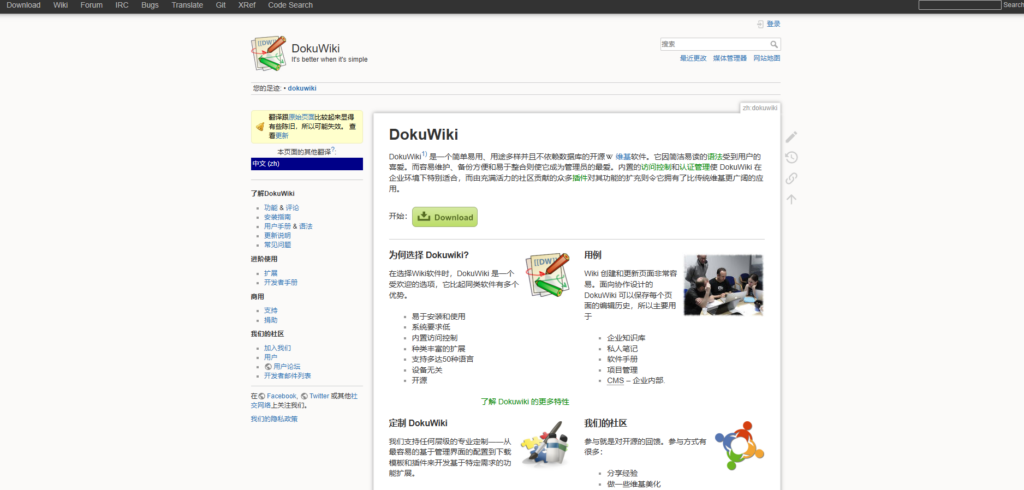Click the 登录 login link
The image size is (1024, 490).
(x=772, y=23)
